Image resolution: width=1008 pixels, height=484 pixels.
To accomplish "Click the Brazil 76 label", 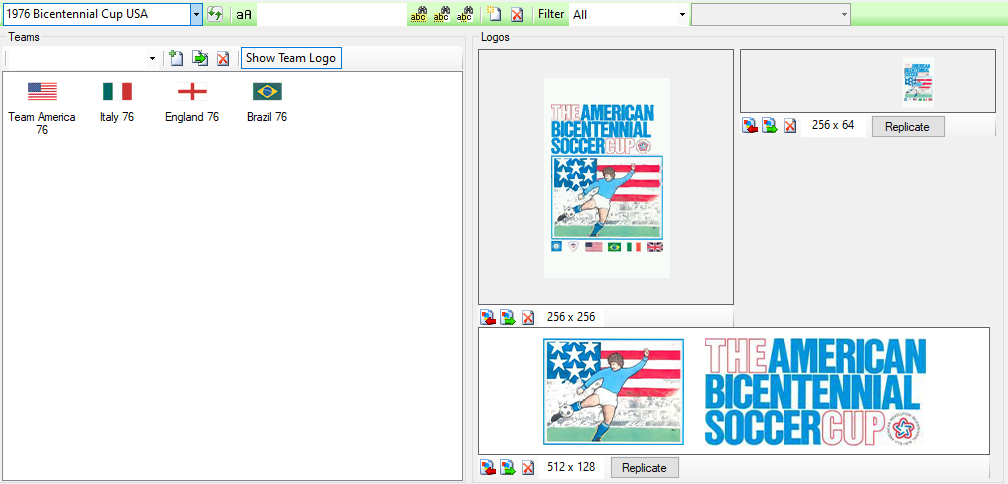I will click(x=267, y=117).
